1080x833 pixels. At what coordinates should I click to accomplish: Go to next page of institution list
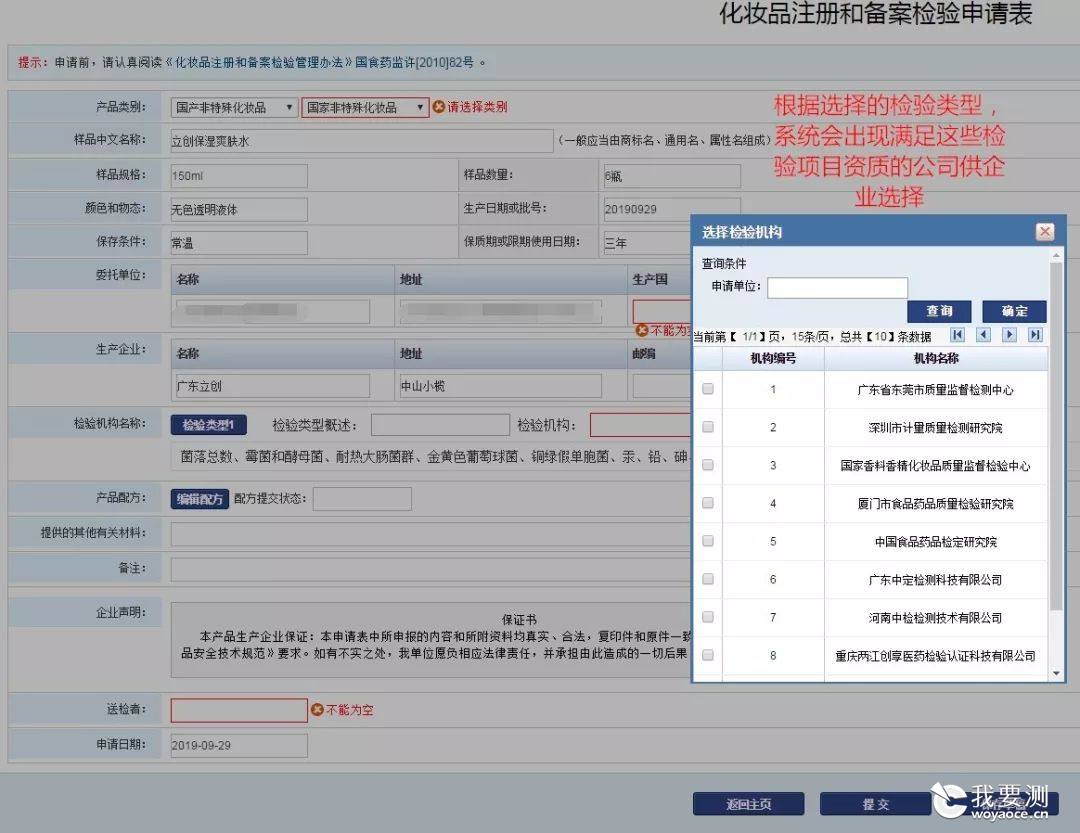tap(1010, 335)
